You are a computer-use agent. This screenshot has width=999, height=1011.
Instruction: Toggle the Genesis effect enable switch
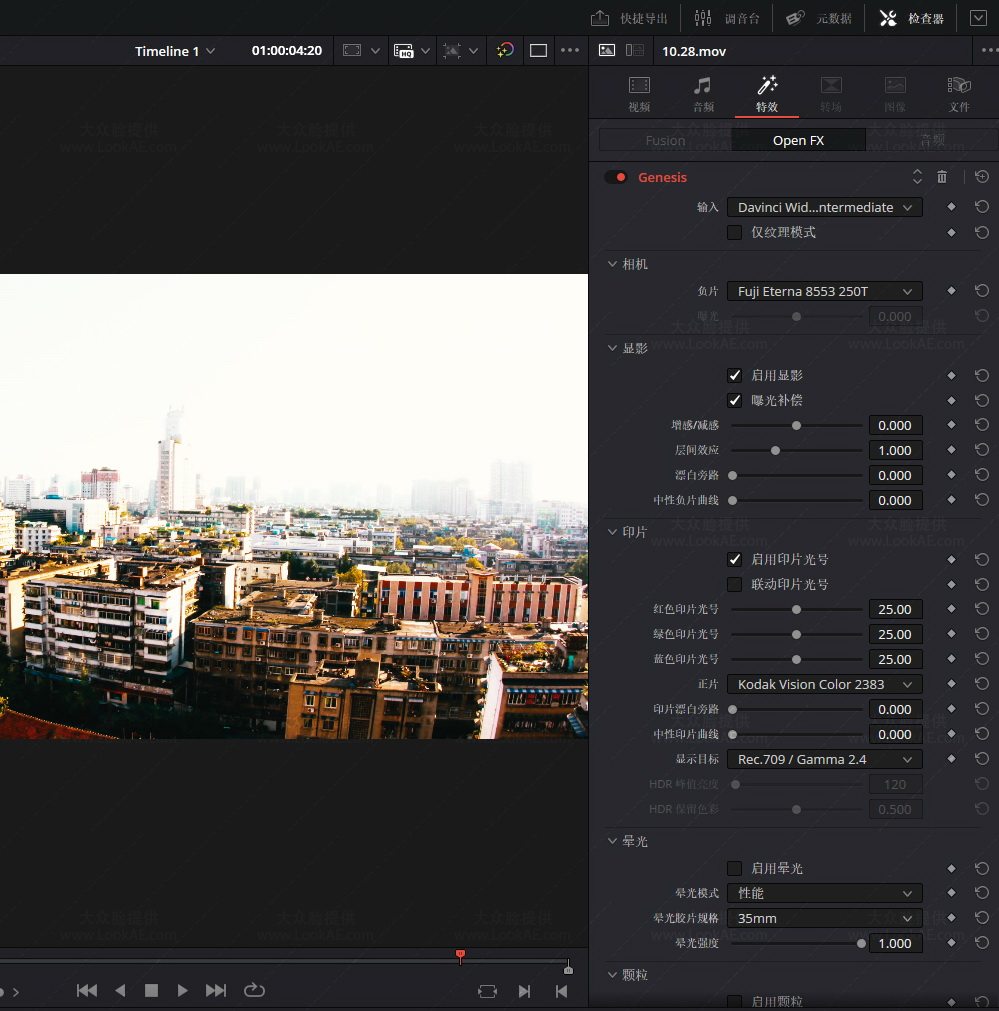616,177
